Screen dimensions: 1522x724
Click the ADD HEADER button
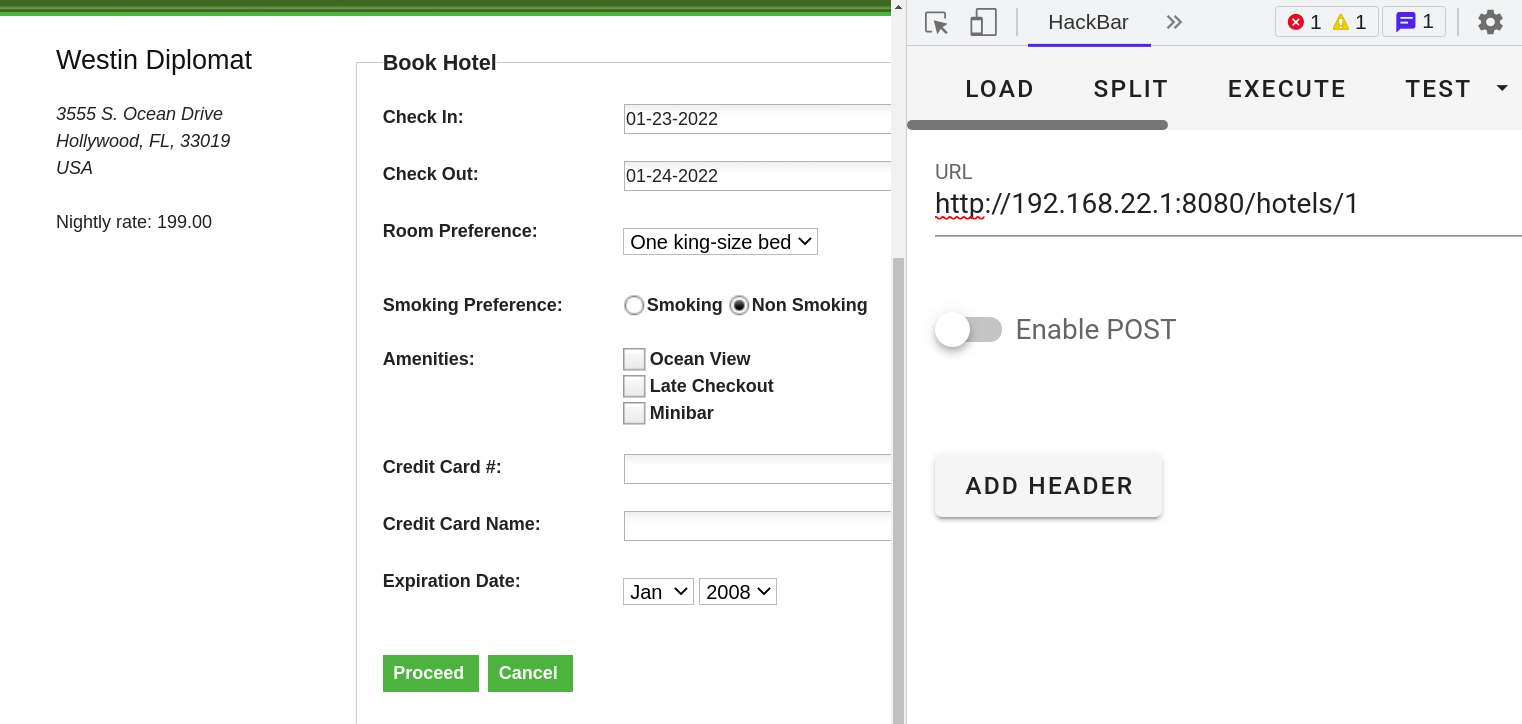(x=1049, y=486)
